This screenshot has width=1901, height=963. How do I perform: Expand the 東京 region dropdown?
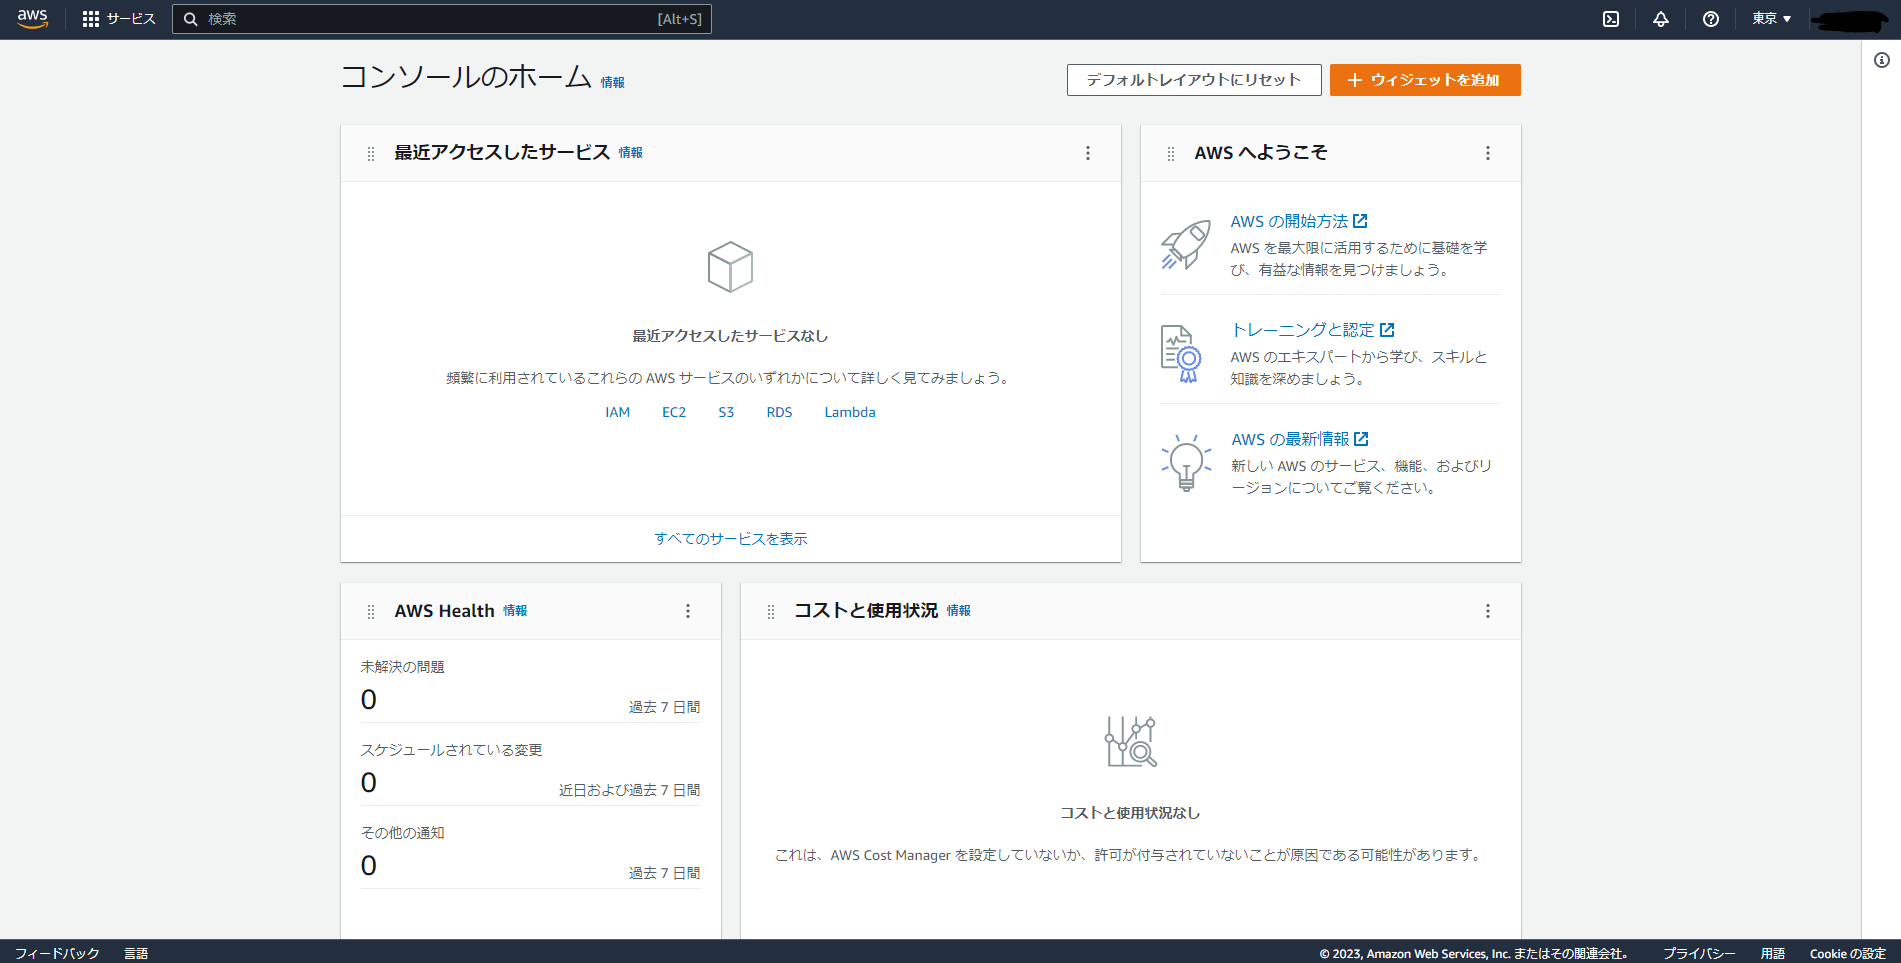click(x=1771, y=19)
